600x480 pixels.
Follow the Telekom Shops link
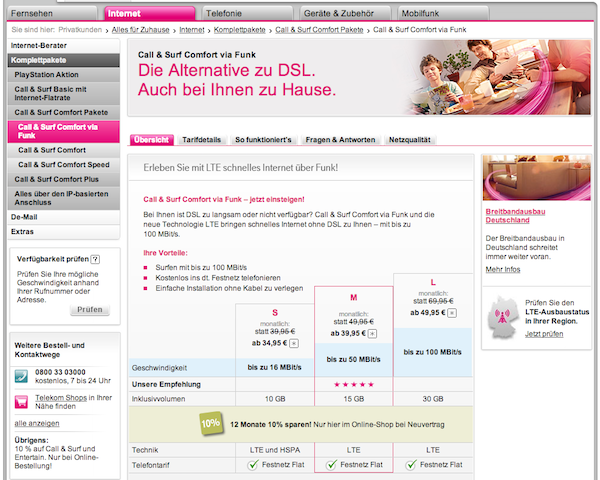pos(61,398)
